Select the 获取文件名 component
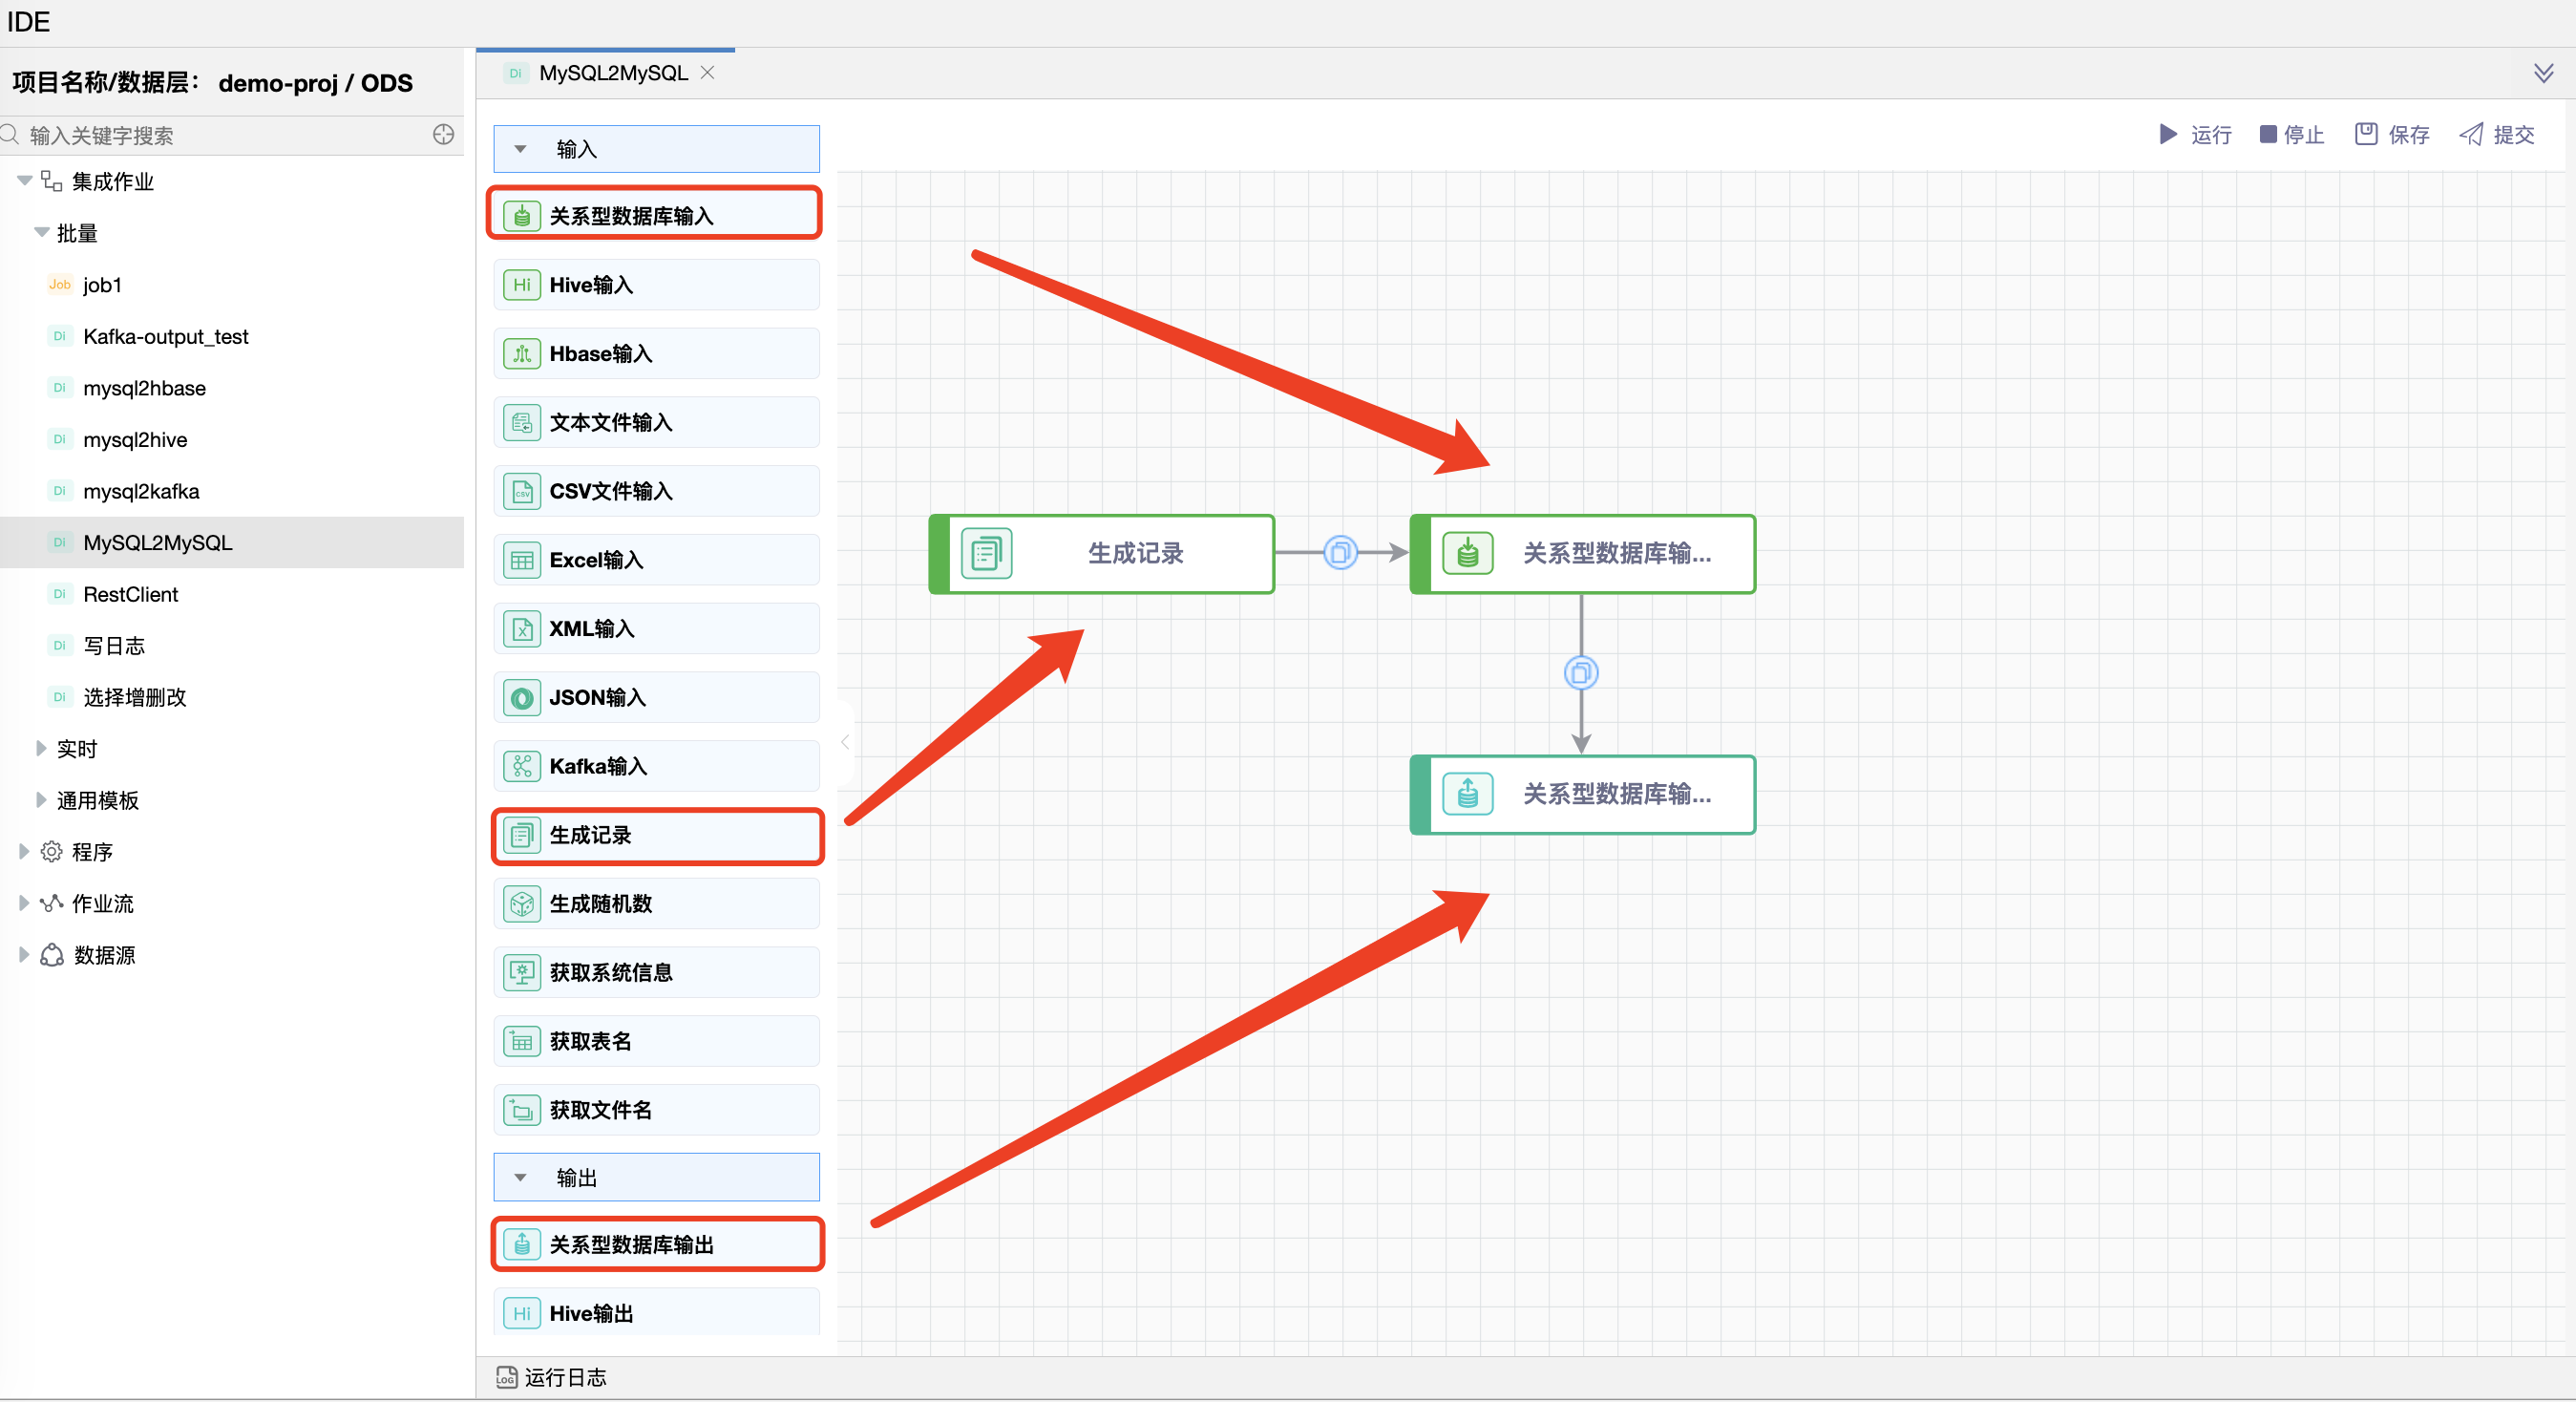Image resolution: width=2576 pixels, height=1402 pixels. pos(654,1109)
